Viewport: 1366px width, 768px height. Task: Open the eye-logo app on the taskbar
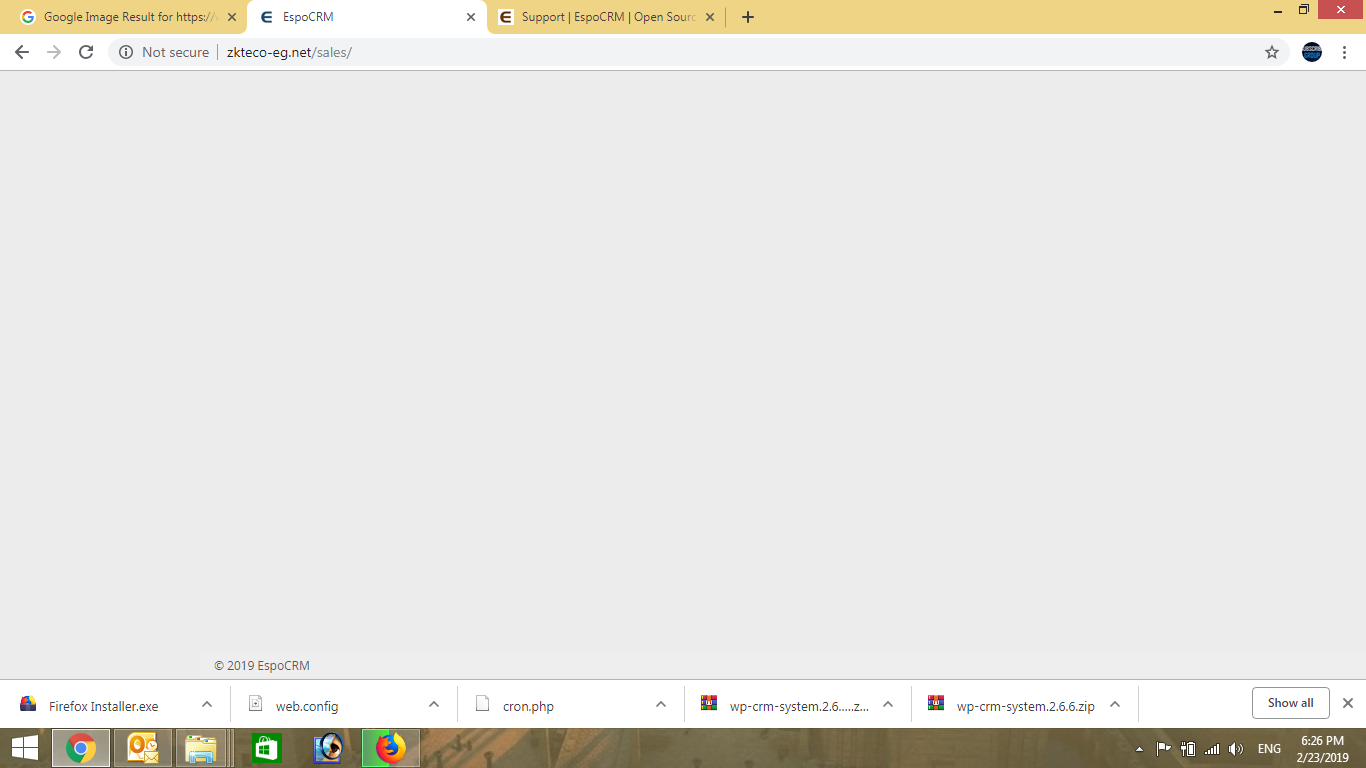[328, 748]
